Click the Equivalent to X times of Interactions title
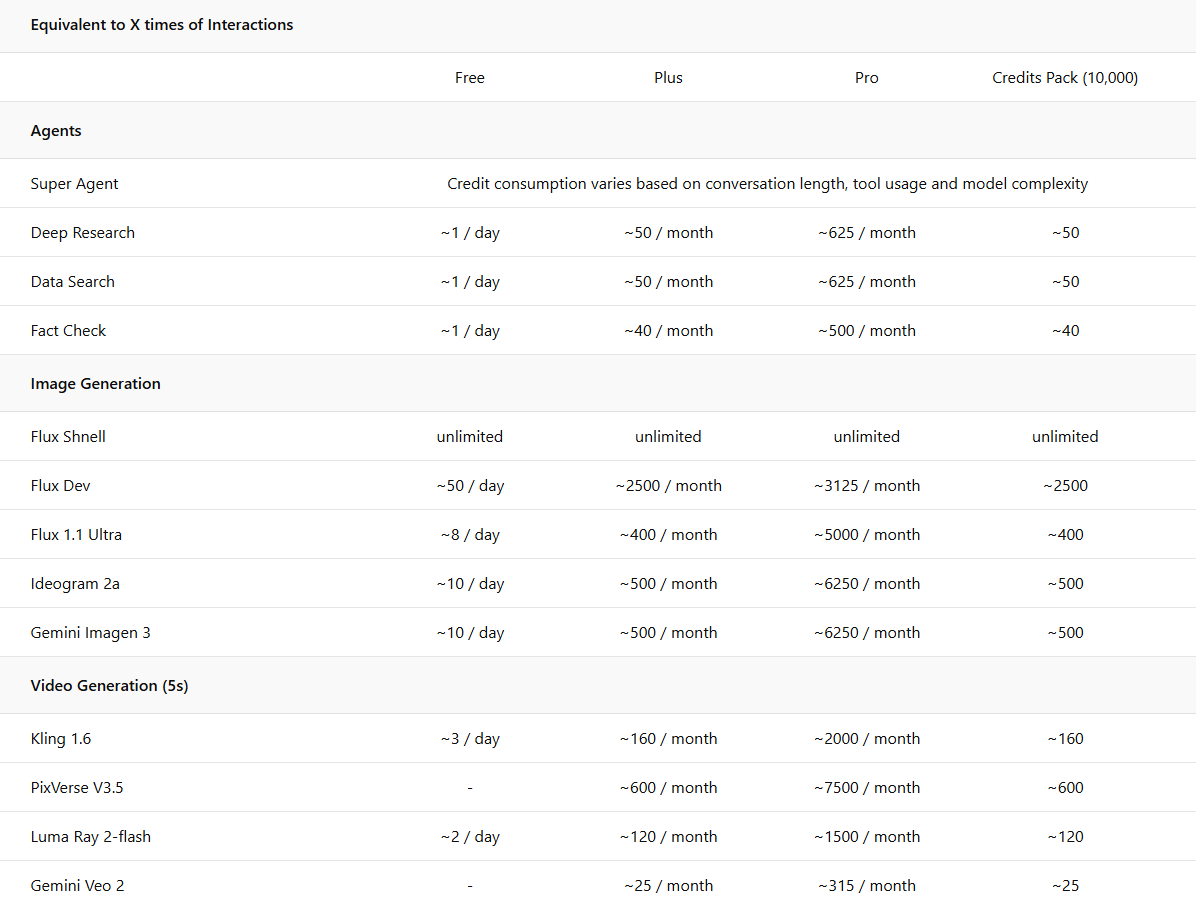Image resolution: width=1196 pixels, height=907 pixels. (162, 25)
